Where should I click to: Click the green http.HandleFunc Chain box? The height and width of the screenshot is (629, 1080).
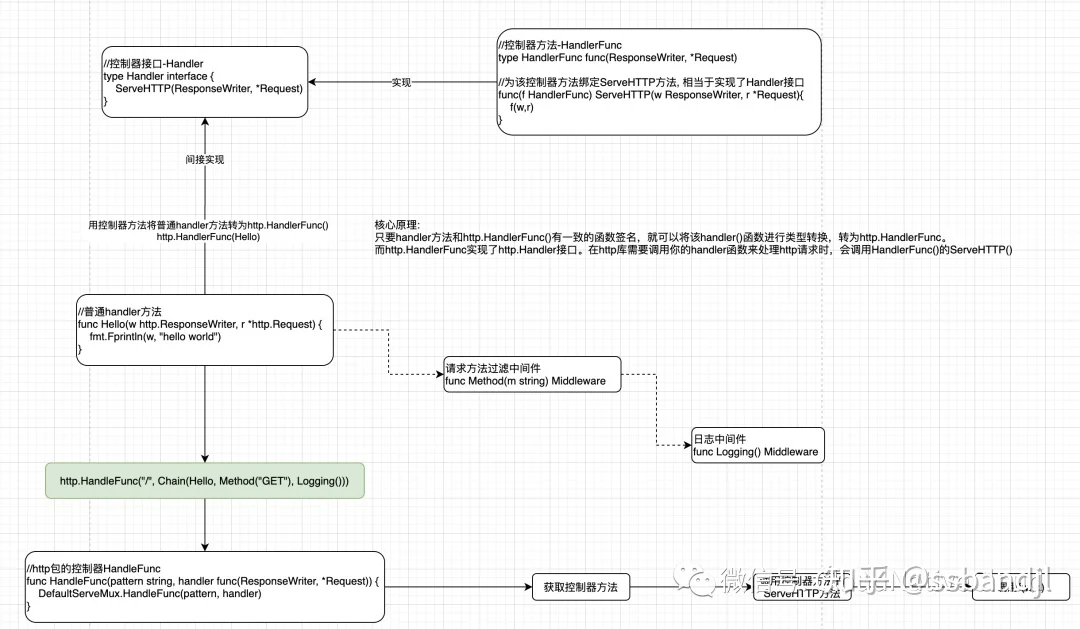[x=205, y=481]
